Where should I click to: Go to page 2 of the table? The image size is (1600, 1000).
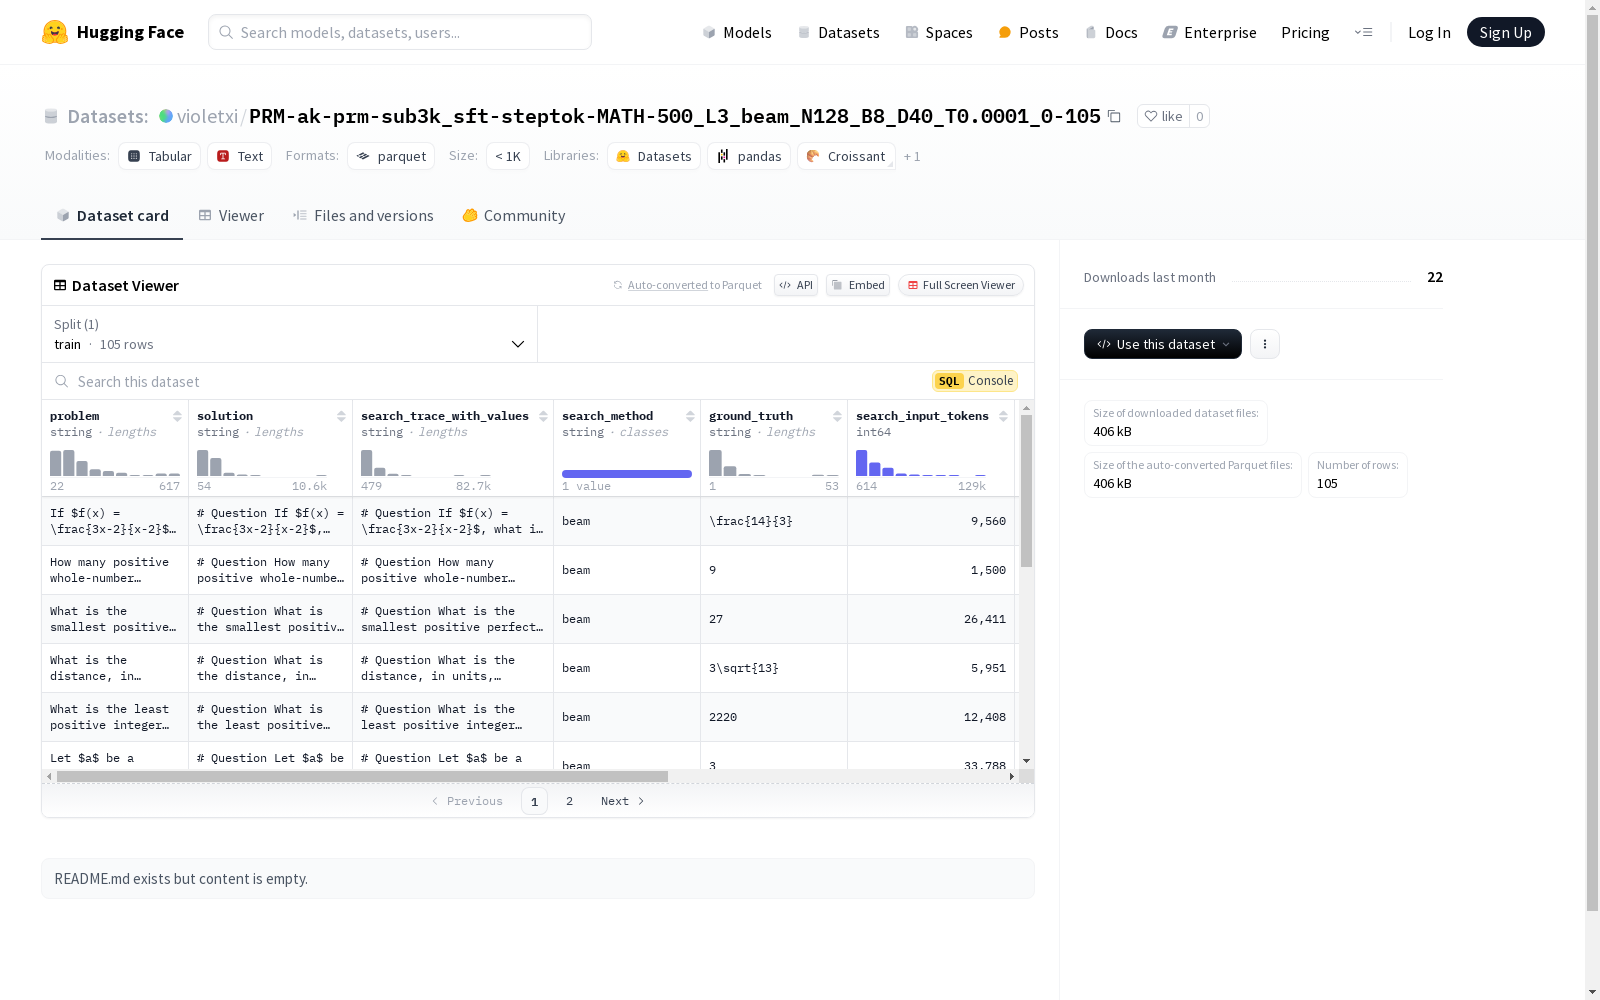pos(569,801)
